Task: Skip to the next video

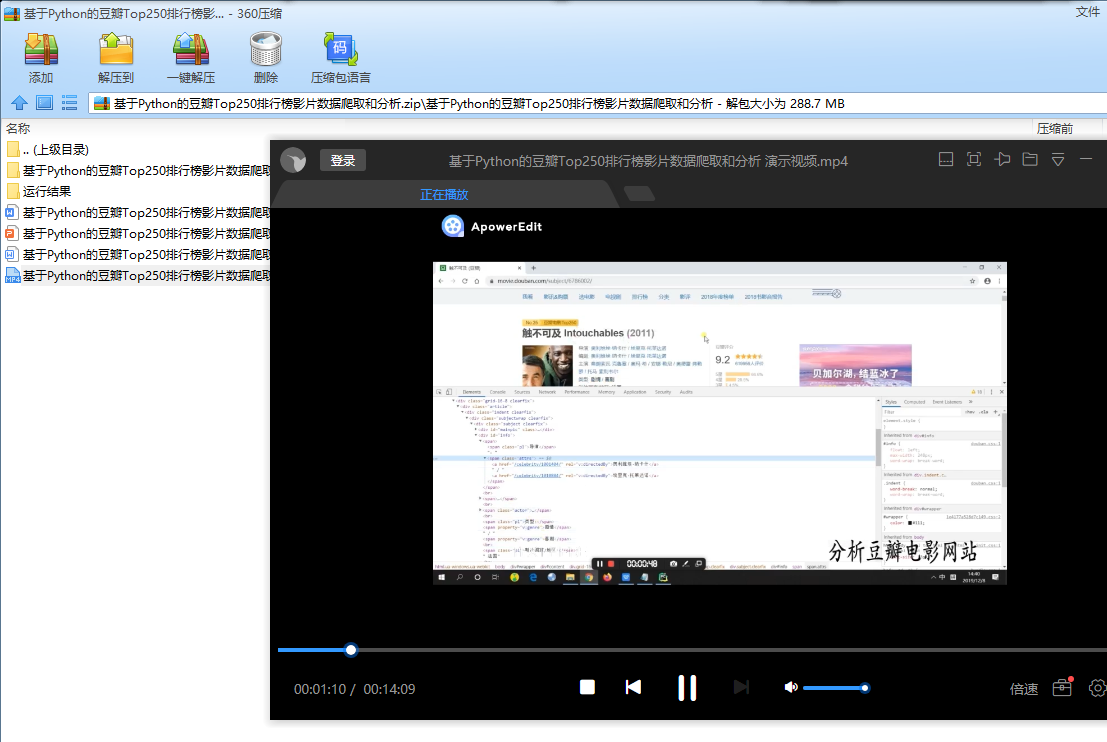Action: tap(741, 687)
